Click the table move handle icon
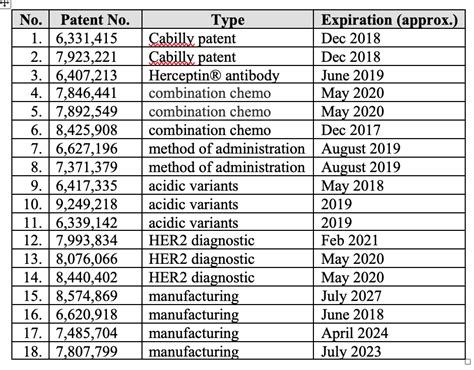Screen dimensions: 474x370 tap(5, 4)
